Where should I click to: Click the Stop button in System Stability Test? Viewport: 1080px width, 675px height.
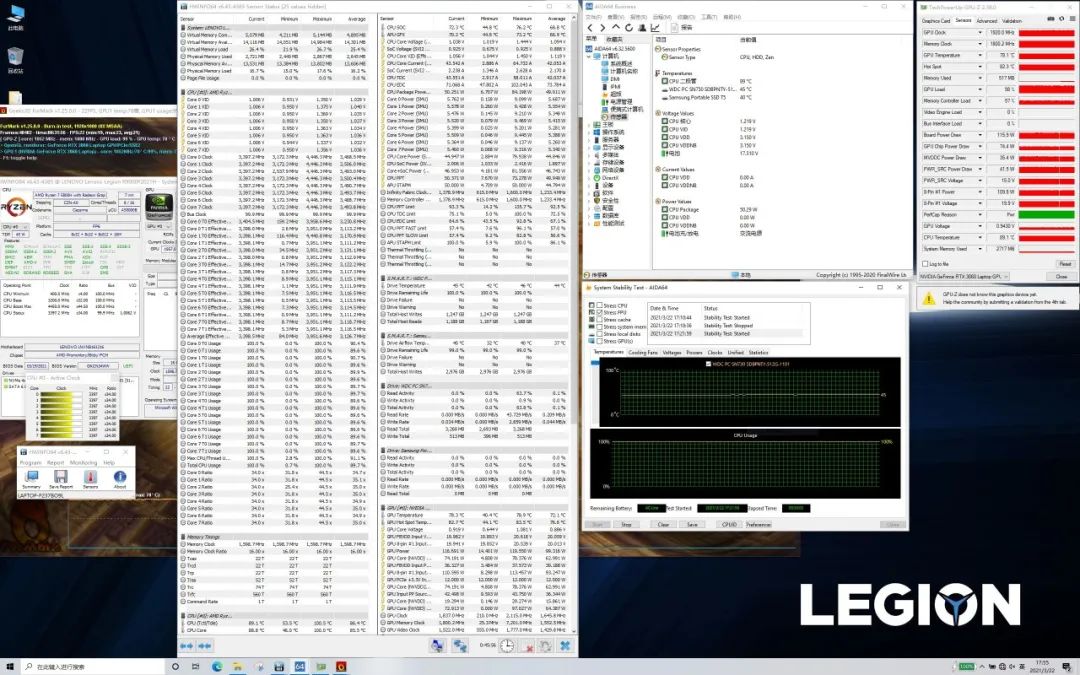[x=626, y=524]
